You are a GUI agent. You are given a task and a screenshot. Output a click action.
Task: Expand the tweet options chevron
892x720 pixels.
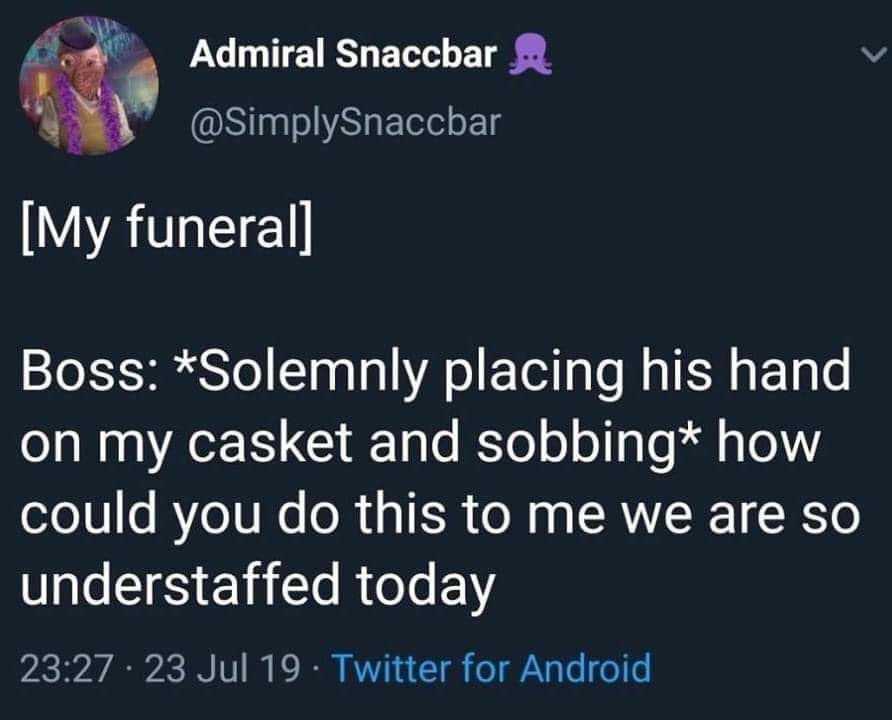[872, 55]
